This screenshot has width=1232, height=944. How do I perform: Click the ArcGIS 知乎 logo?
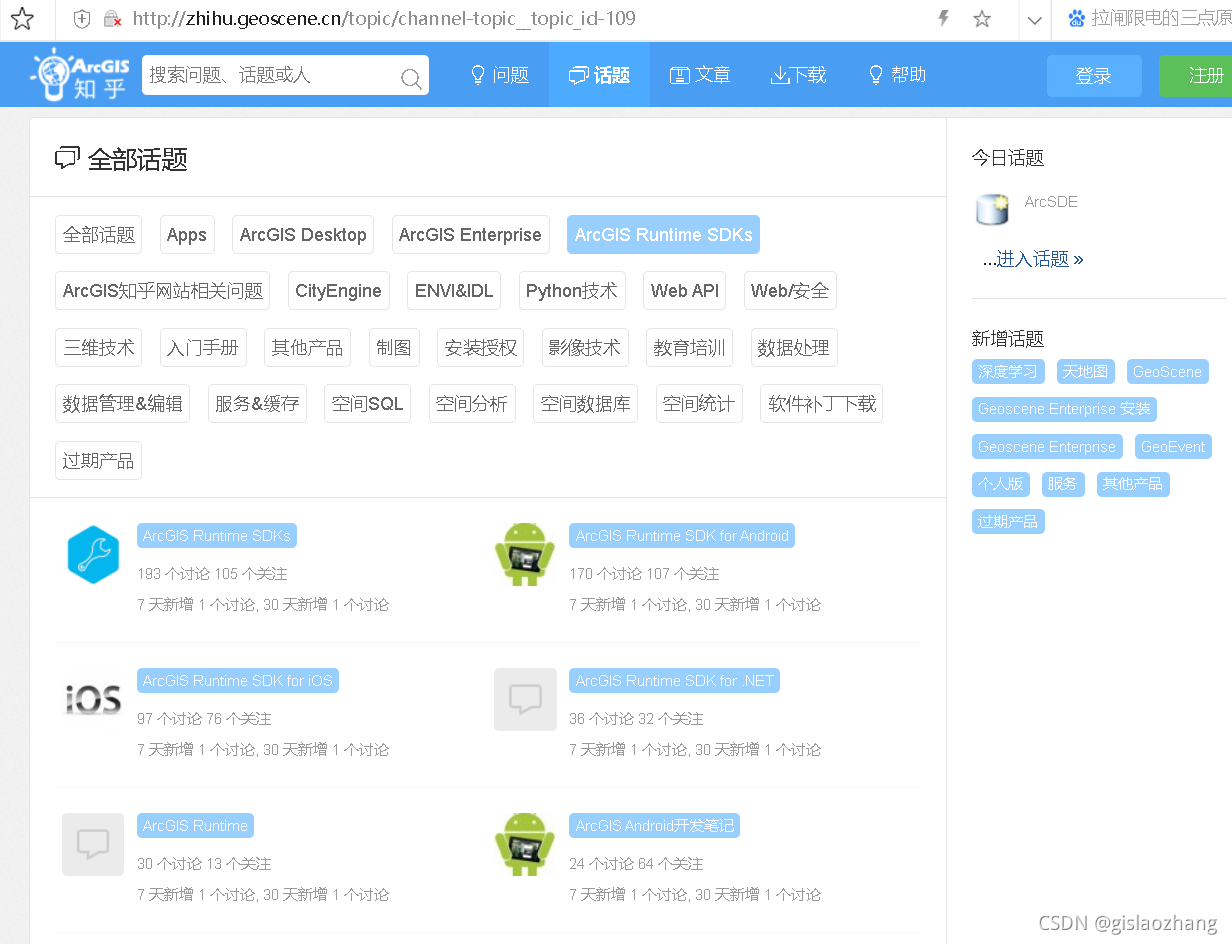[x=81, y=75]
